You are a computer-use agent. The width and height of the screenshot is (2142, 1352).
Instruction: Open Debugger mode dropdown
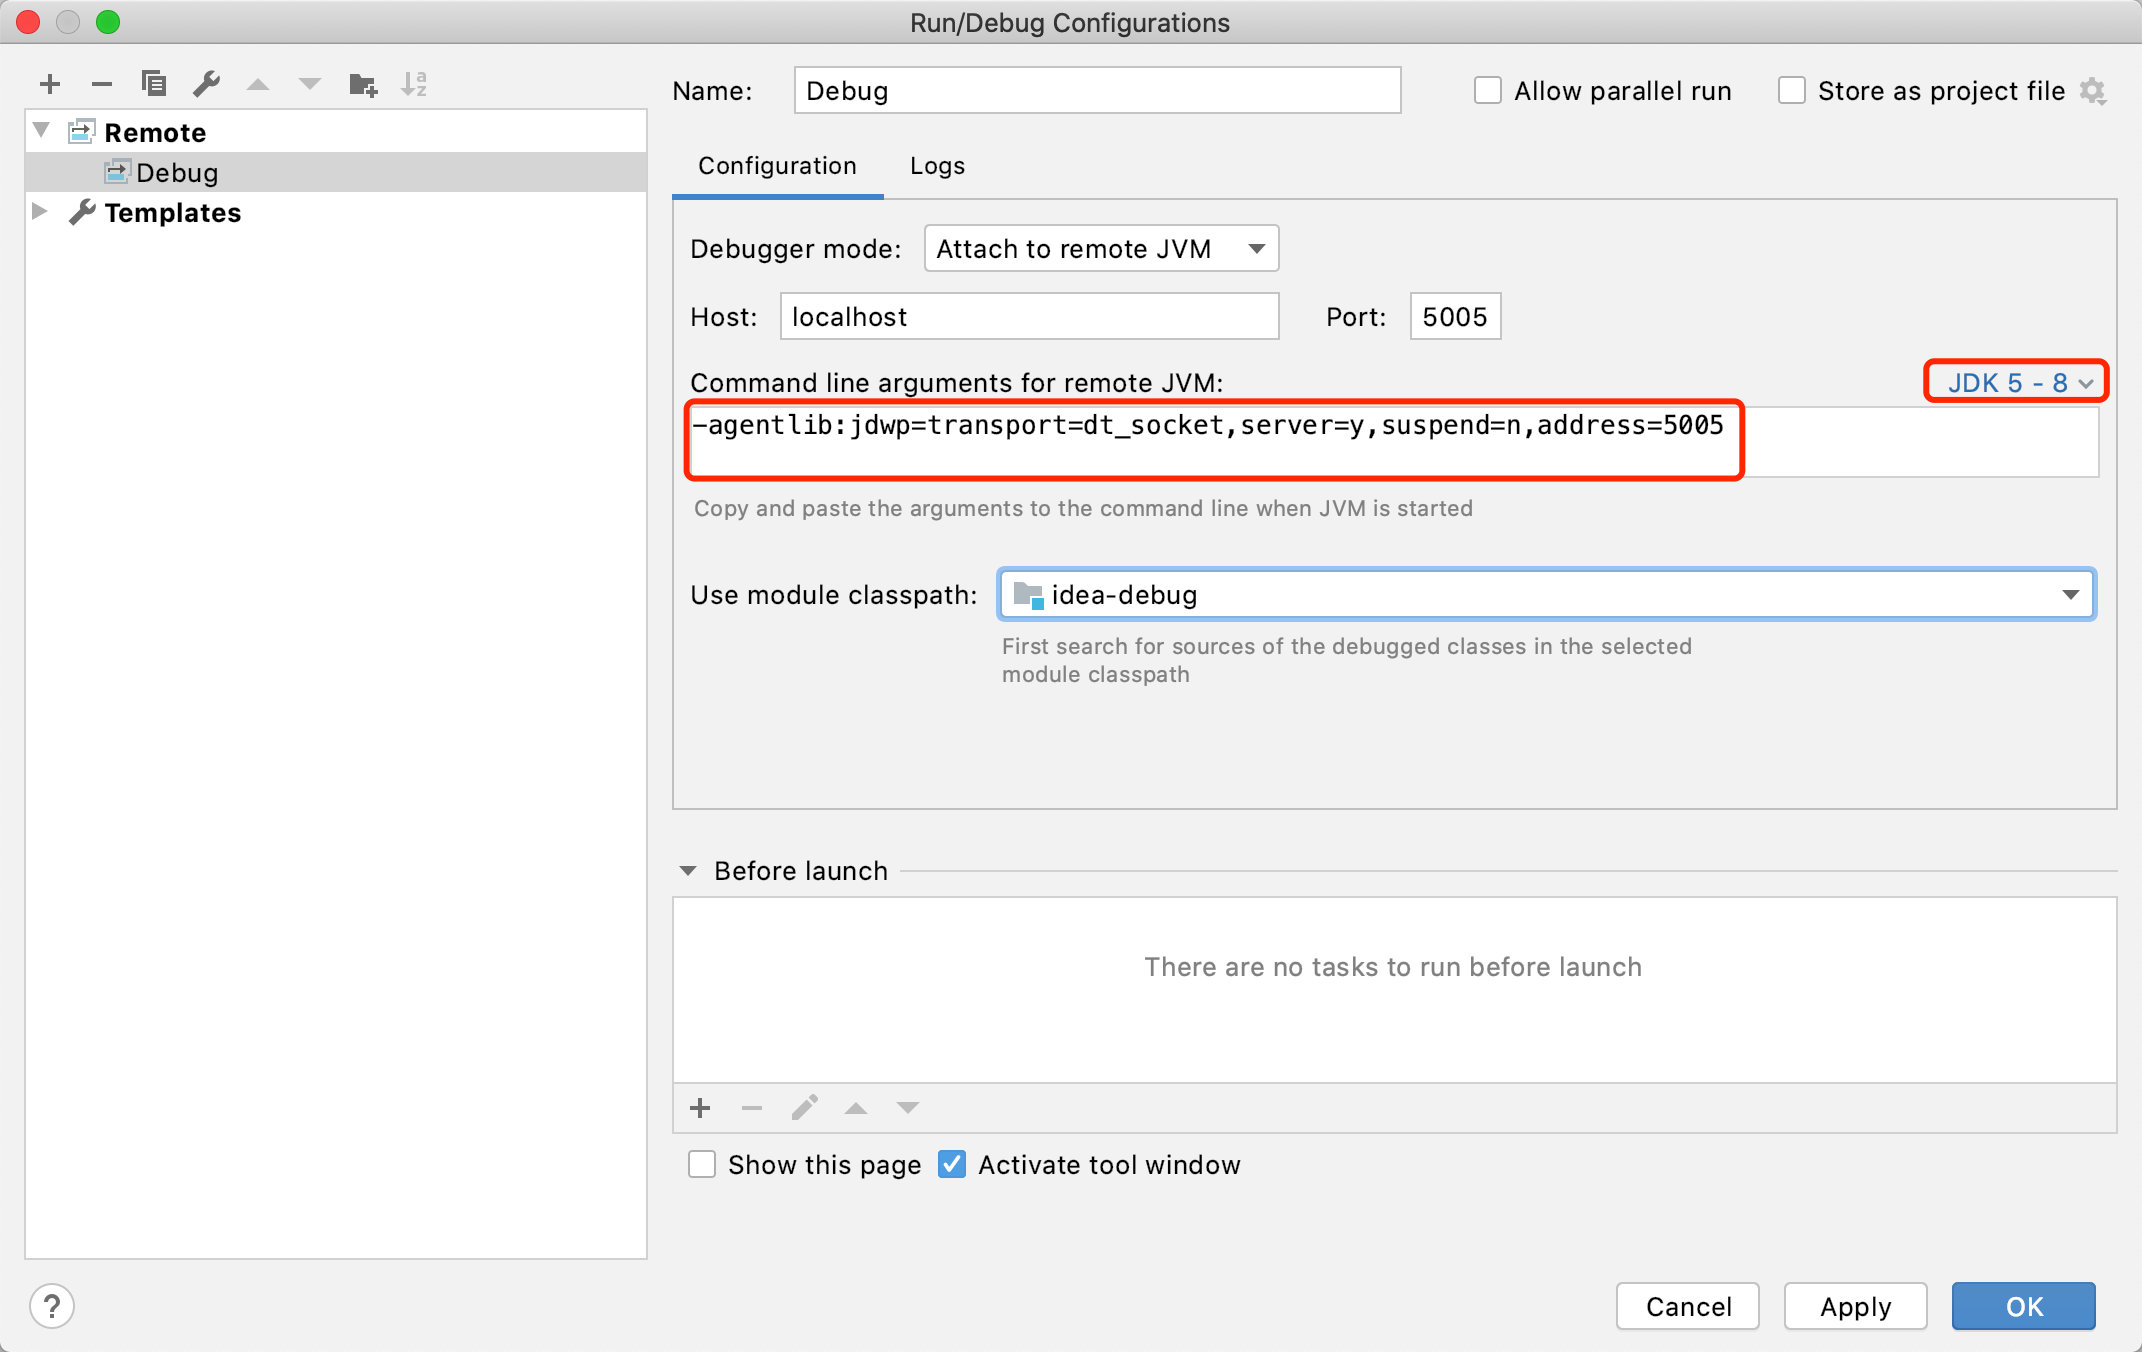tap(1101, 248)
